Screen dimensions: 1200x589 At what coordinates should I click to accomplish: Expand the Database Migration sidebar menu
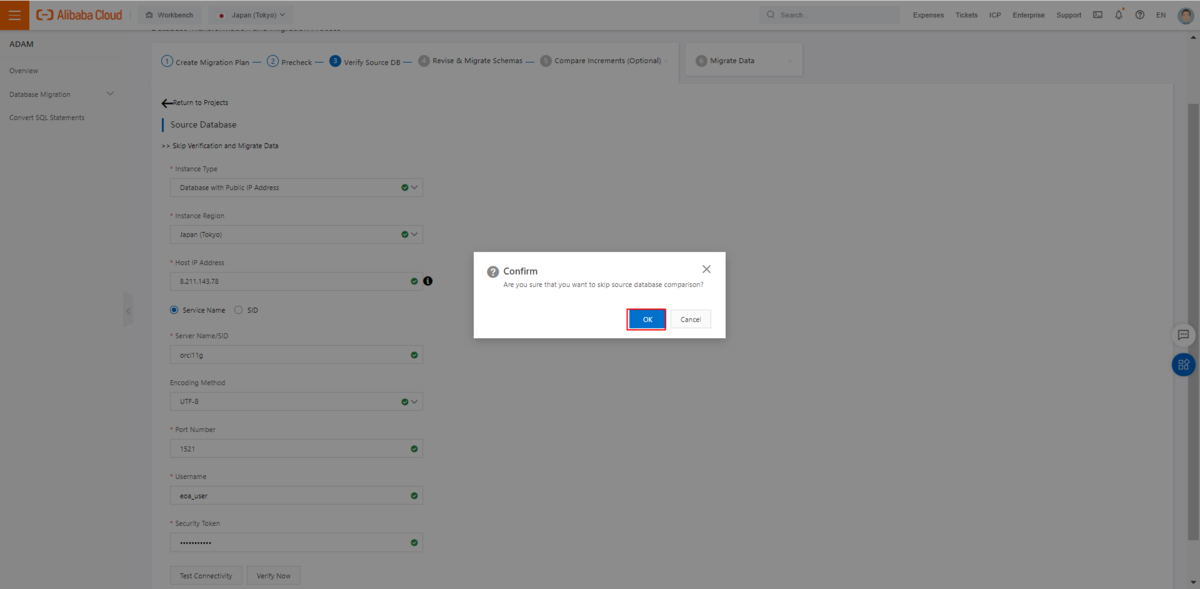click(110, 94)
